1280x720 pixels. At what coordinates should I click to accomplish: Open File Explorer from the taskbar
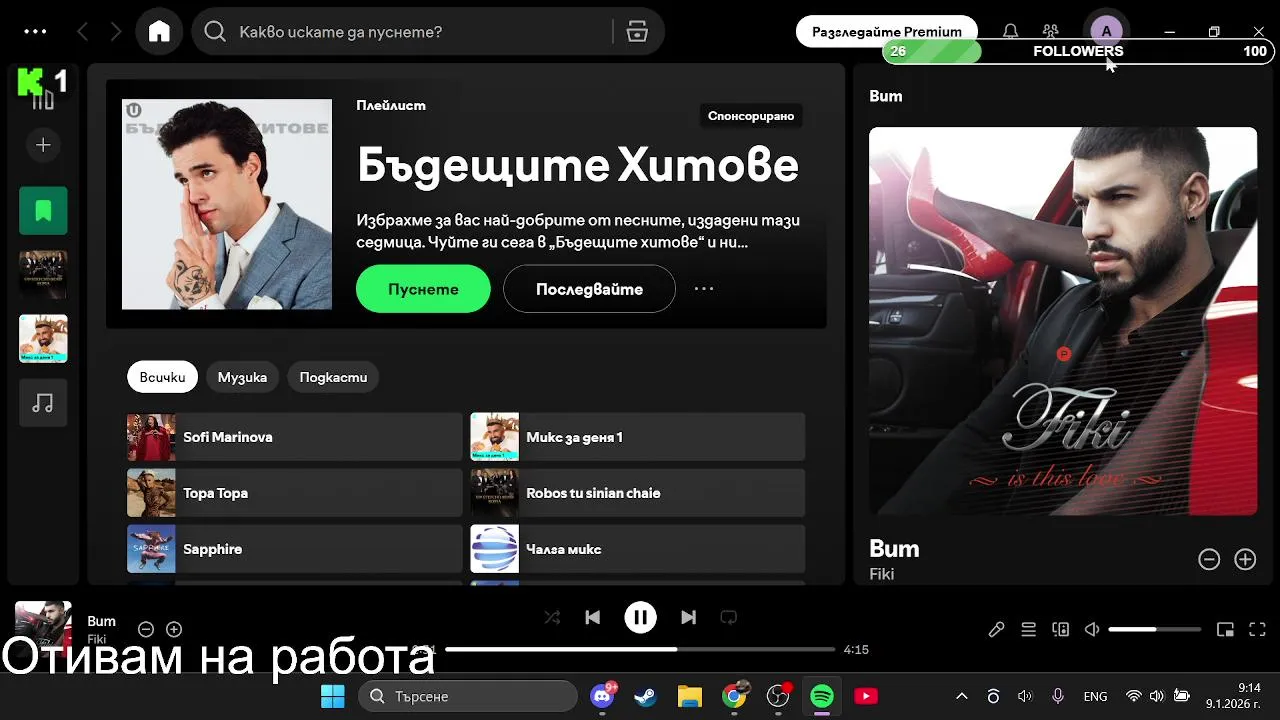(690, 696)
